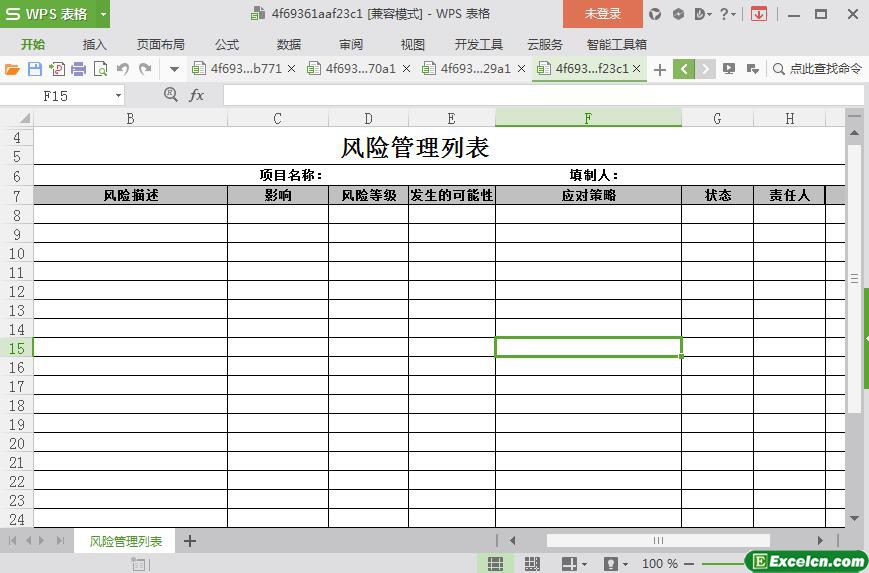Viewport: 869px width, 573px height.
Task: Open the 插入 ribbon tab
Action: (94, 44)
